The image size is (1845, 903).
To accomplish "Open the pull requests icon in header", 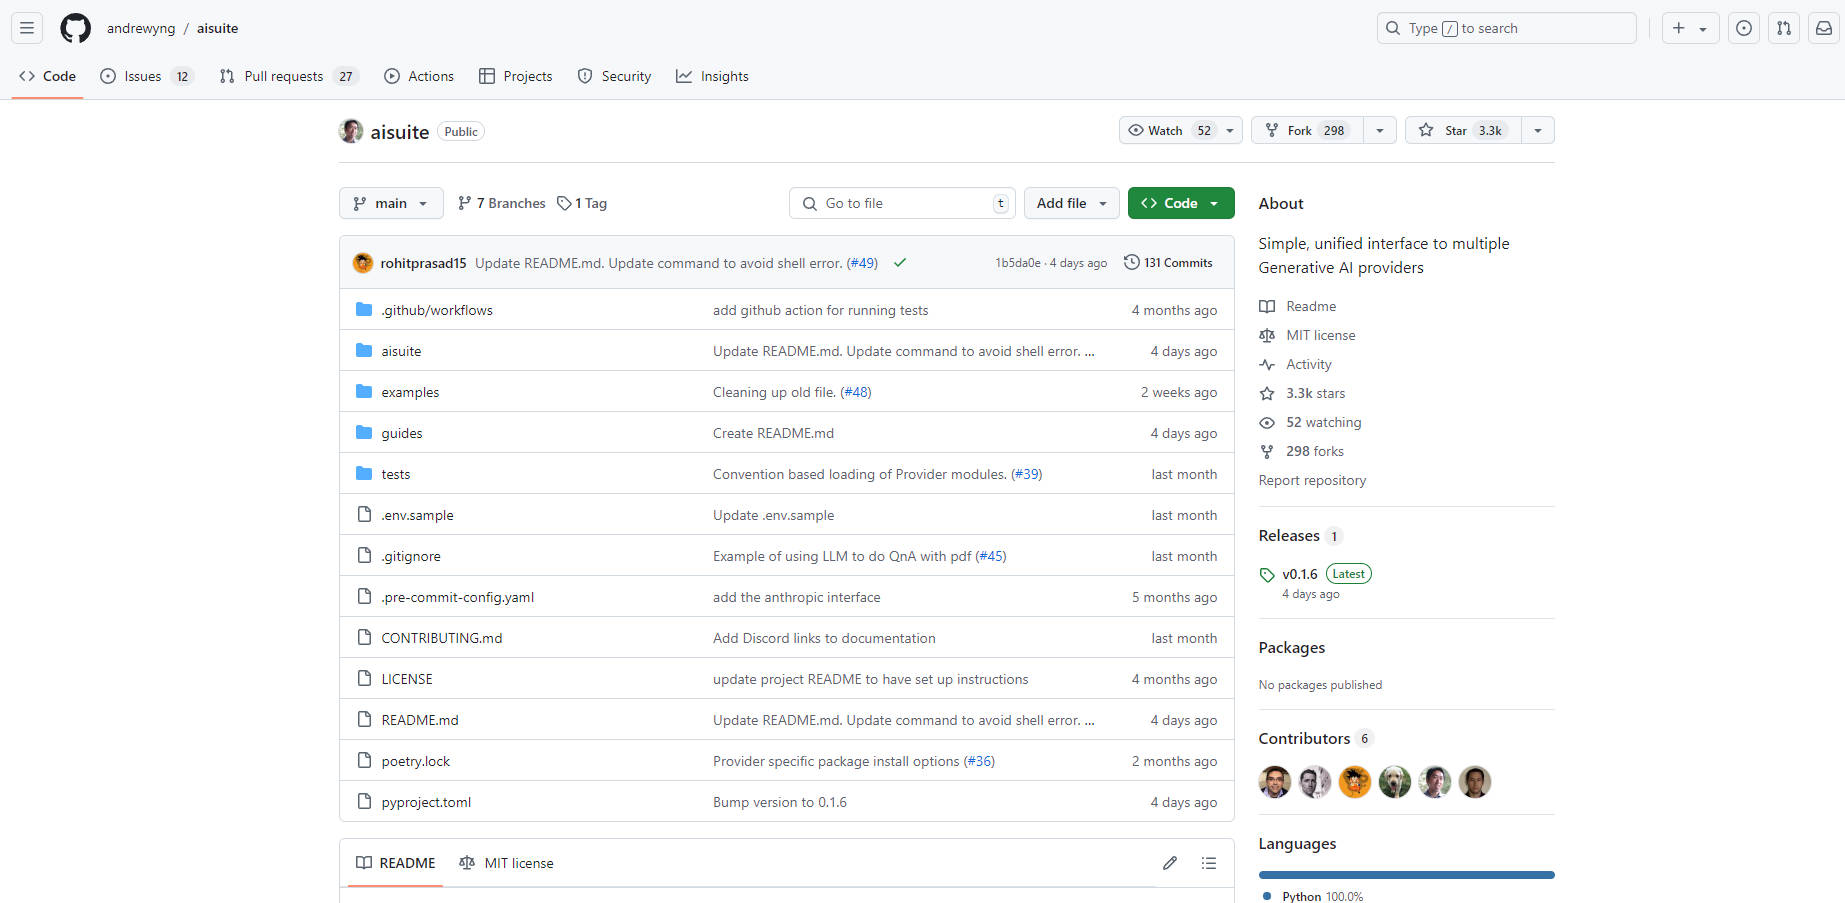I will [x=1783, y=28].
